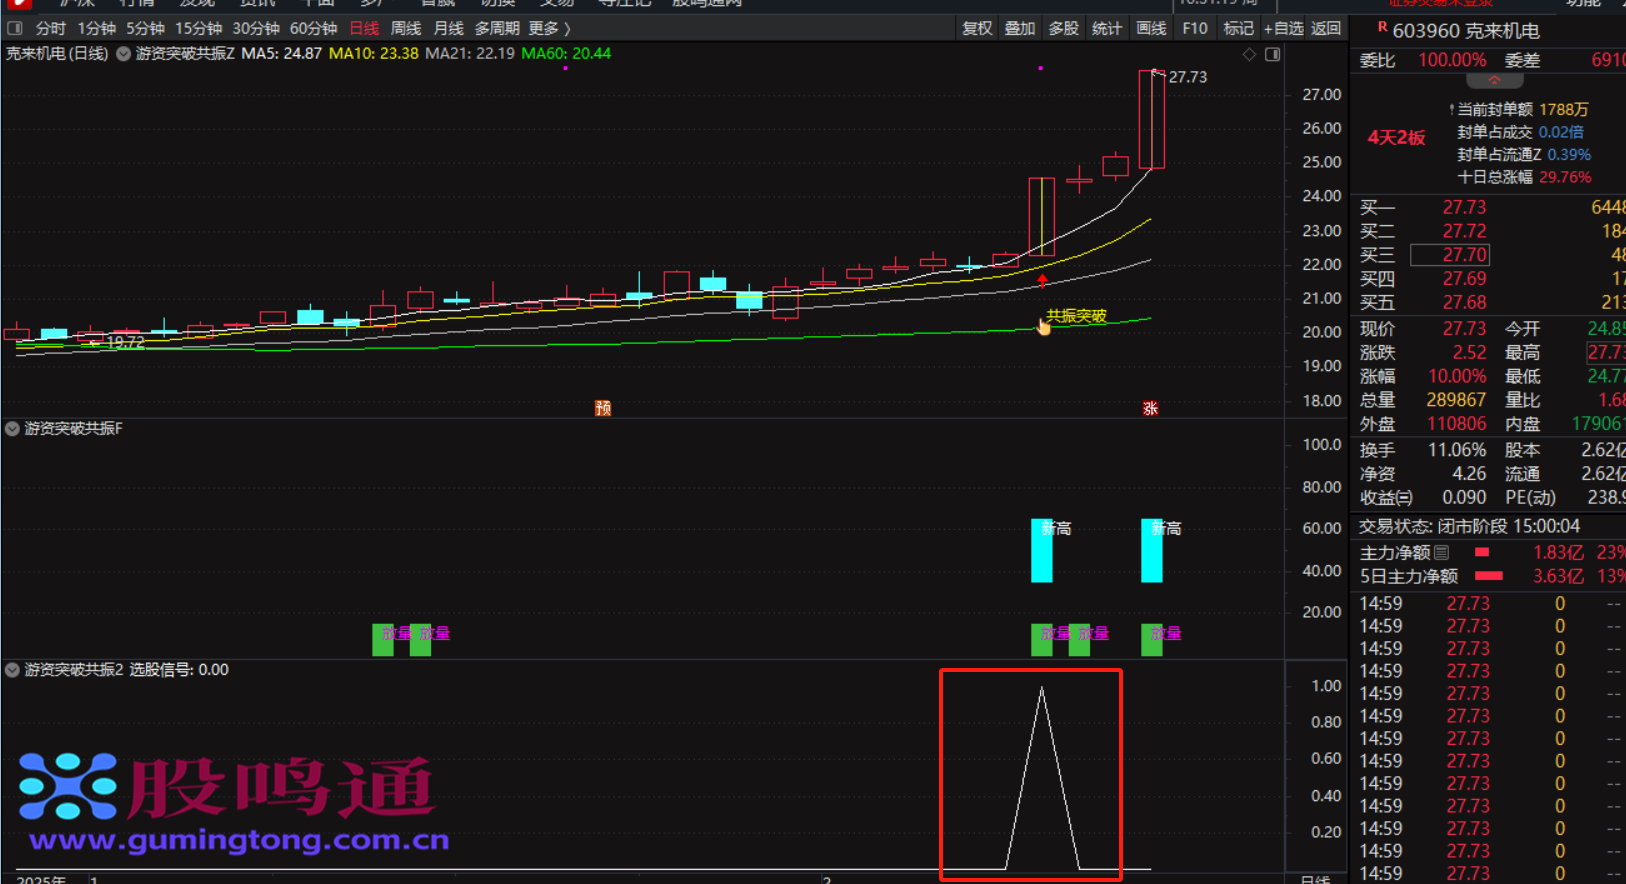1626x884 pixels.
Task: Collapse the order info panel with the red chevron
Action: click(1494, 80)
